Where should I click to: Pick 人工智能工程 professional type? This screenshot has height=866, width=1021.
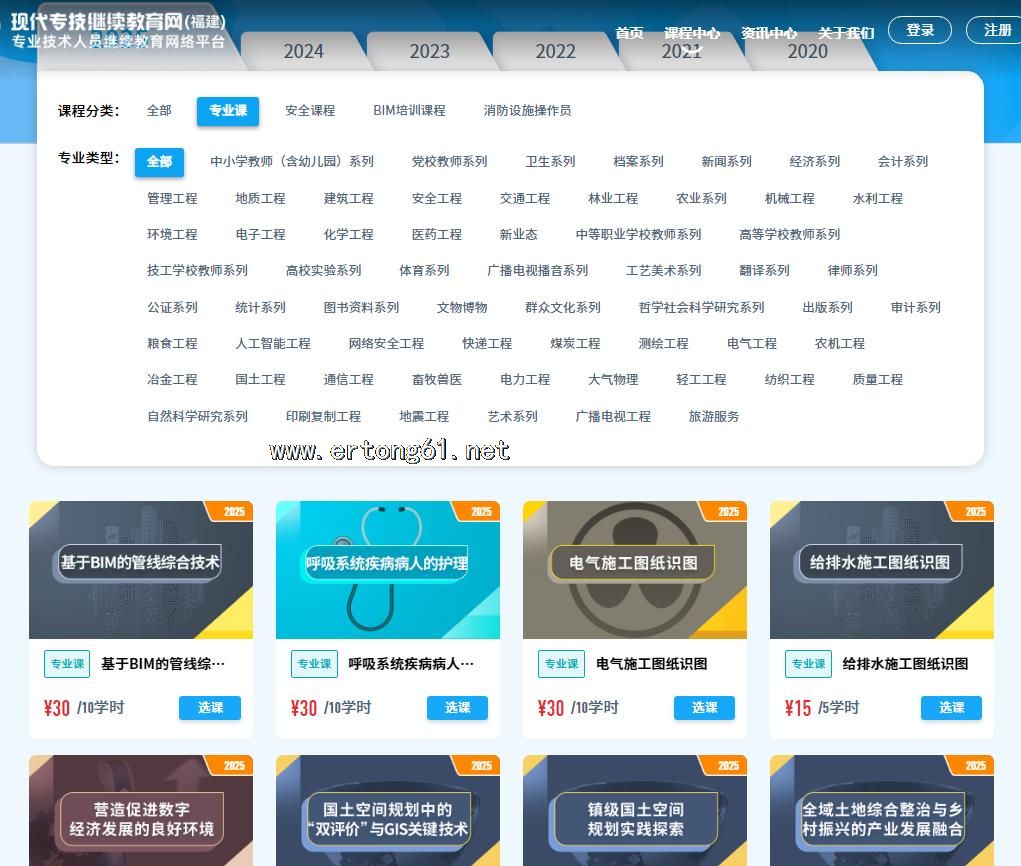[x=273, y=344]
